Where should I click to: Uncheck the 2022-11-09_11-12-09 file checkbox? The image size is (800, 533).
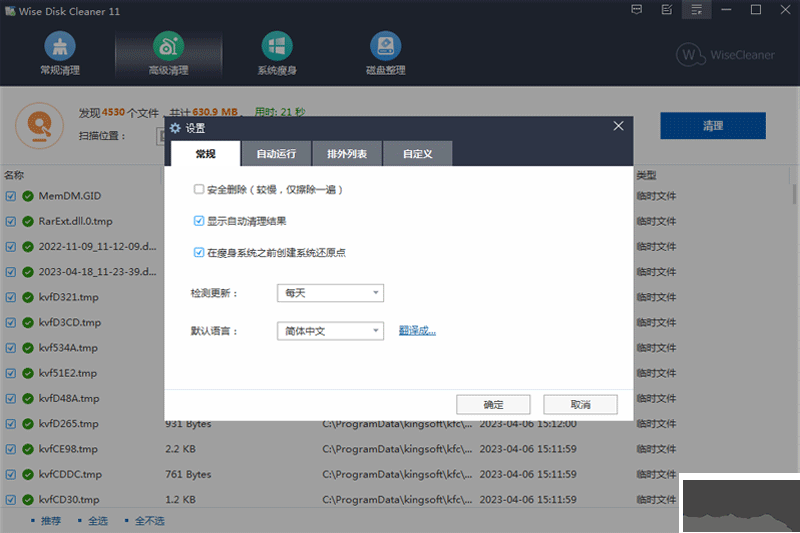(11, 247)
